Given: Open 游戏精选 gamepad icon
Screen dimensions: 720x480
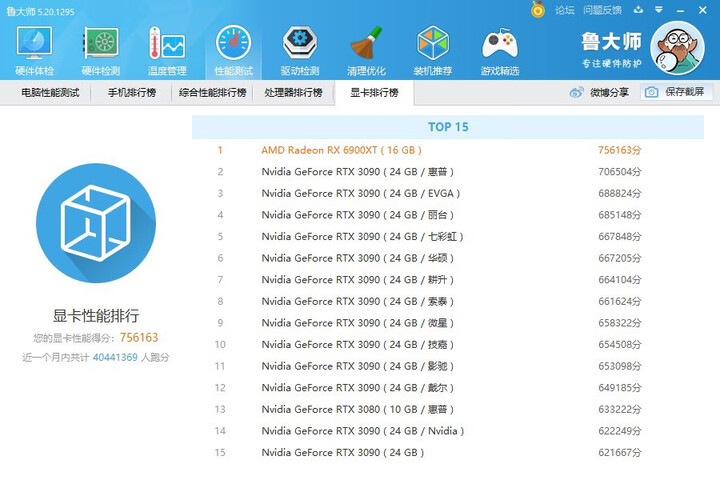Looking at the screenshot, I should pos(500,43).
